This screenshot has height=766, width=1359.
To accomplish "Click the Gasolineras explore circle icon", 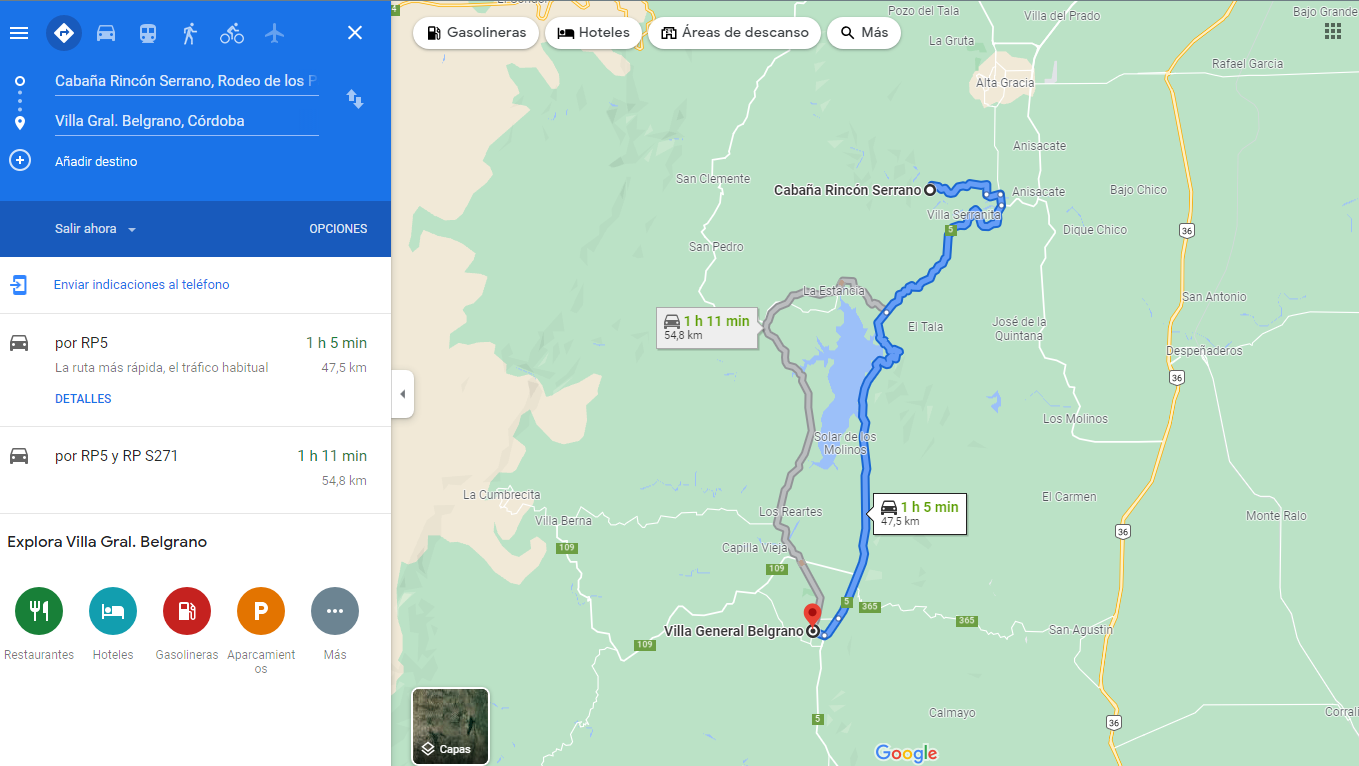I will (187, 611).
